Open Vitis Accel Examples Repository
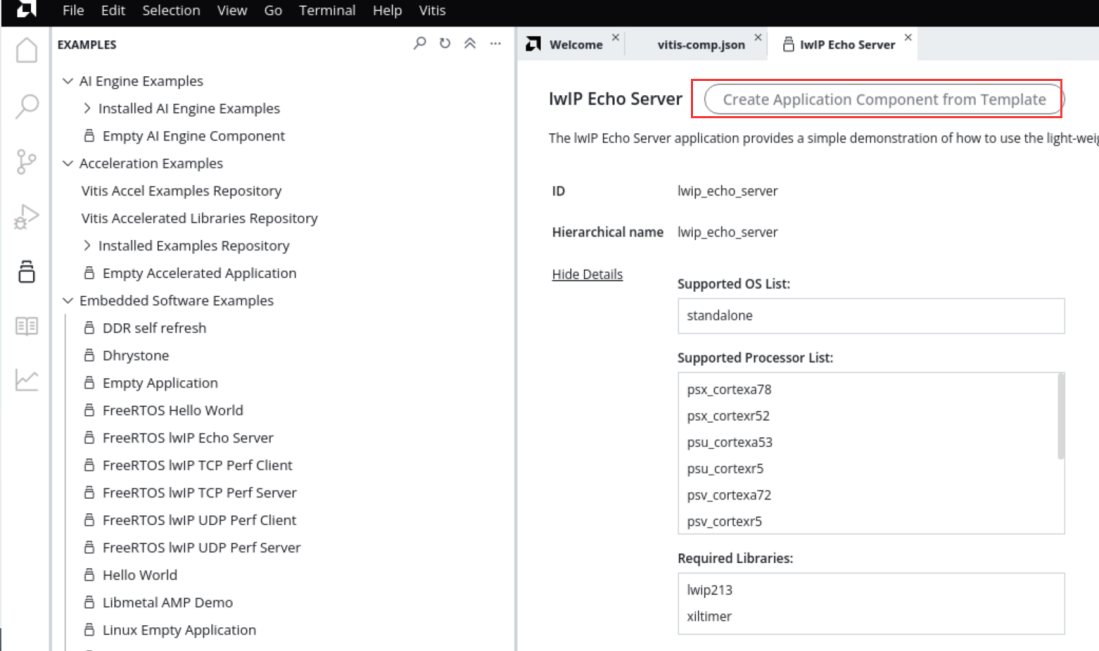 (181, 191)
